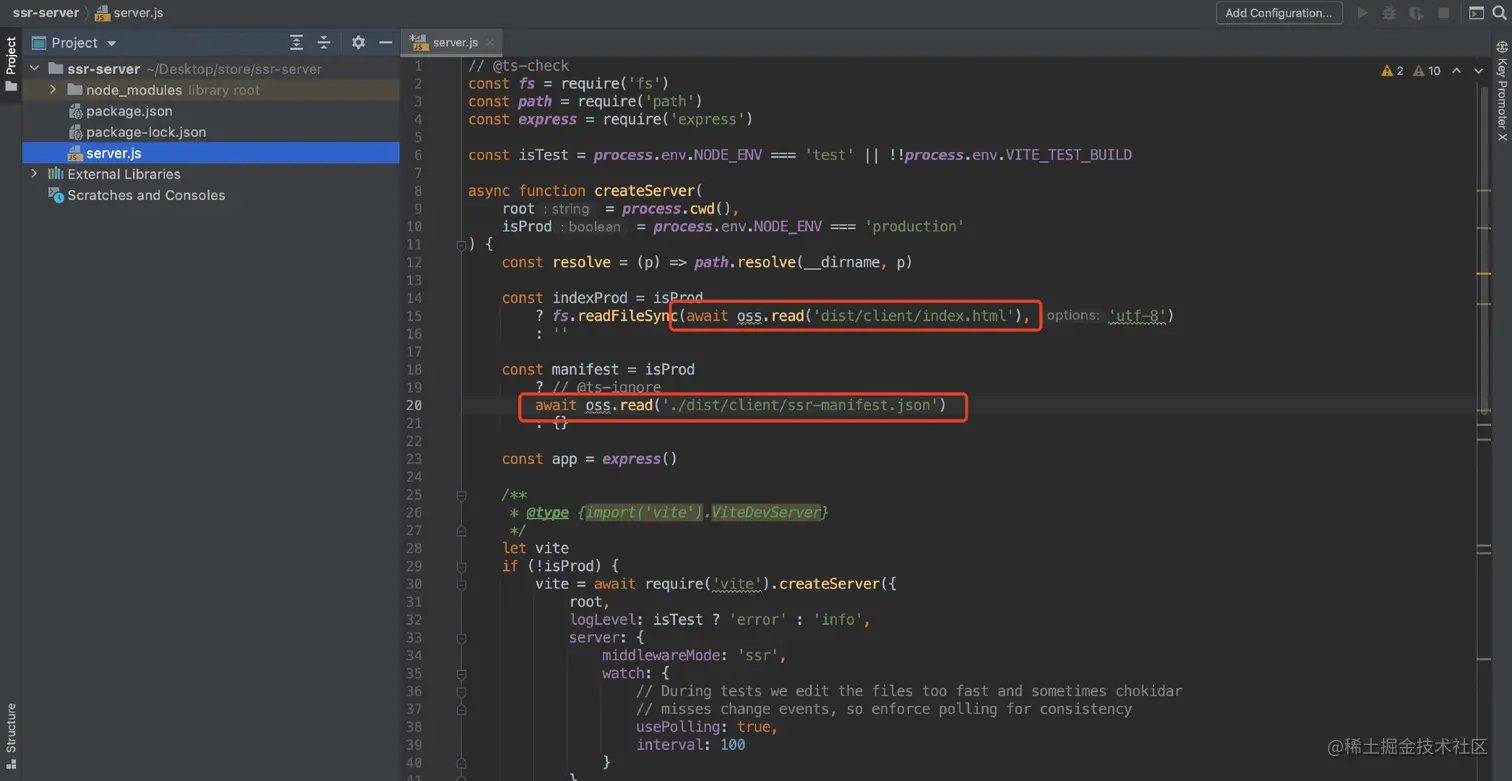Select the server.js file in the tree
This screenshot has width=1512, height=781.
[211, 153]
